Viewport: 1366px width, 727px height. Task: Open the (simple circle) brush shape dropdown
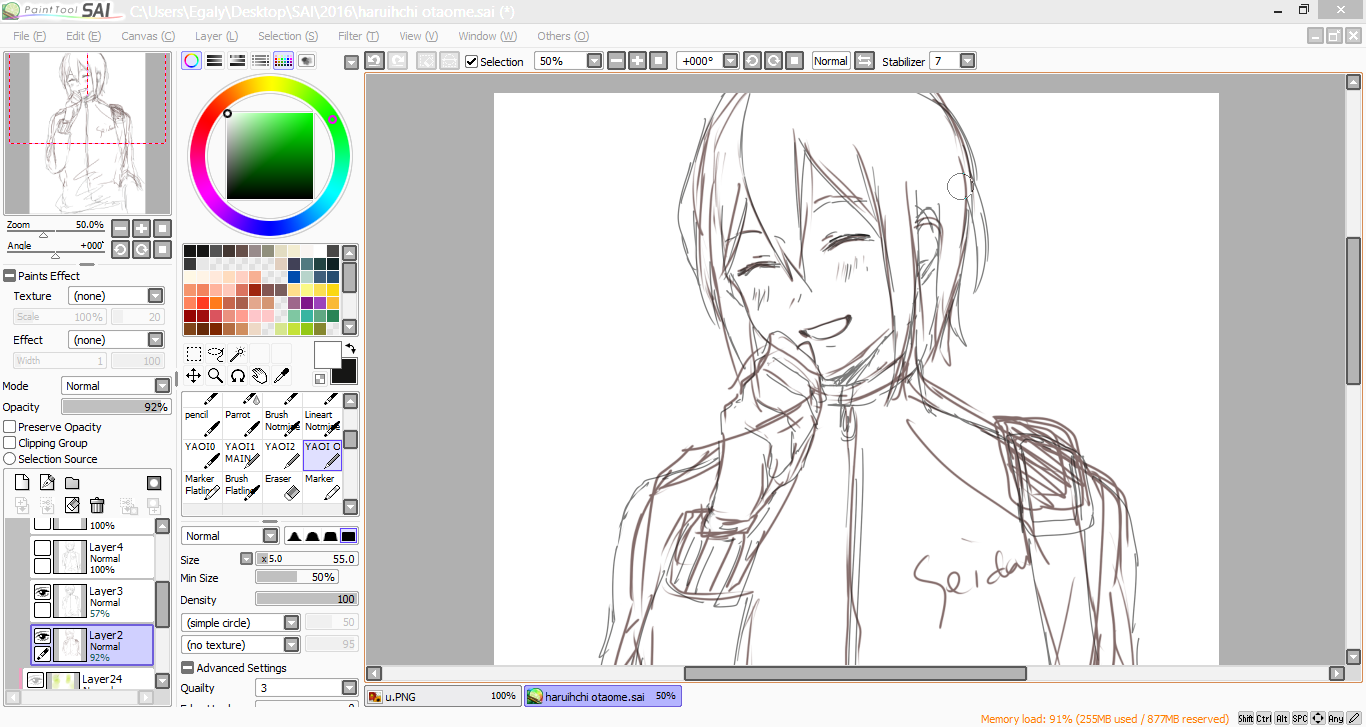(x=240, y=623)
